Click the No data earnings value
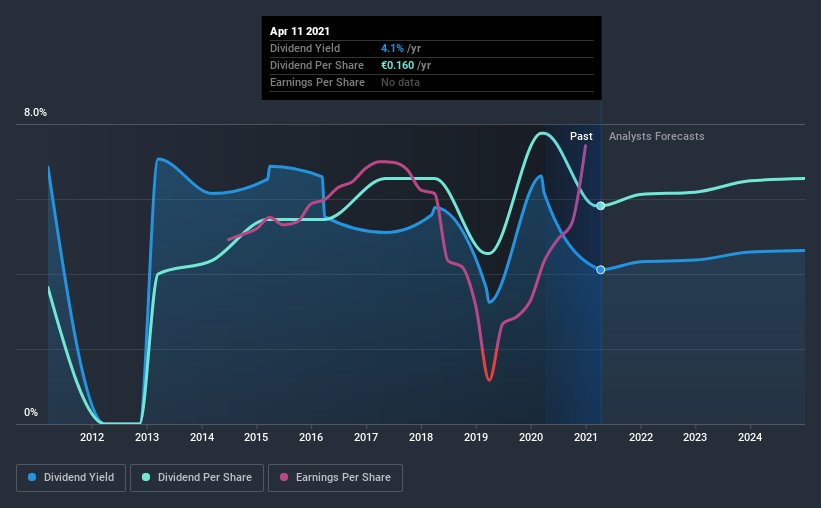 pyautogui.click(x=400, y=82)
